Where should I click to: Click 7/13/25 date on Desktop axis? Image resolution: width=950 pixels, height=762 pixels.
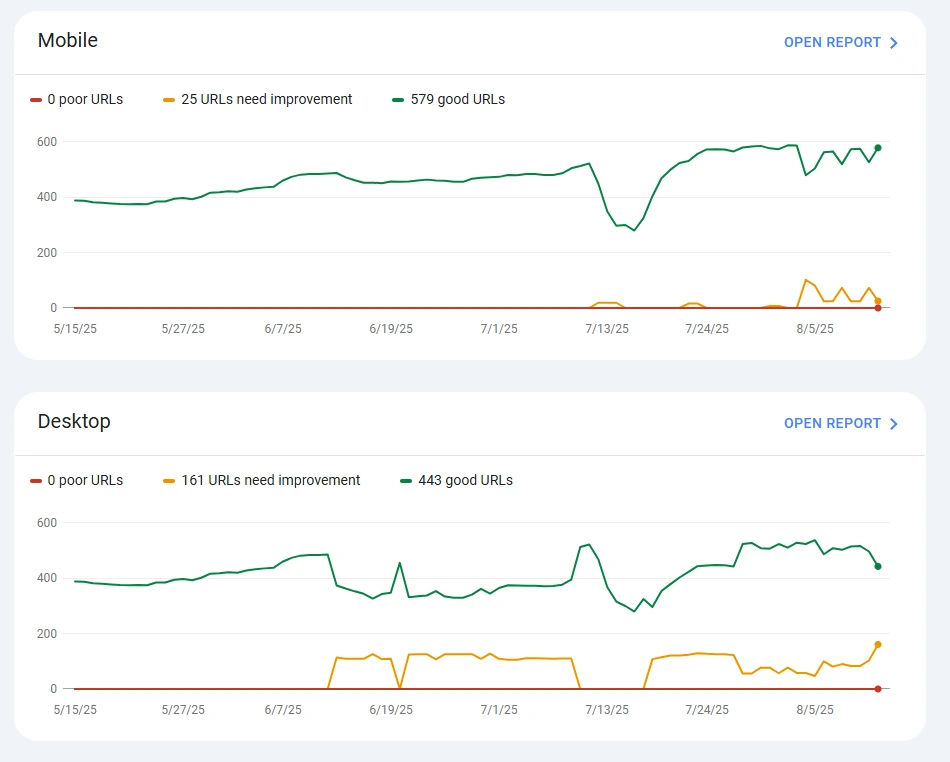[607, 710]
